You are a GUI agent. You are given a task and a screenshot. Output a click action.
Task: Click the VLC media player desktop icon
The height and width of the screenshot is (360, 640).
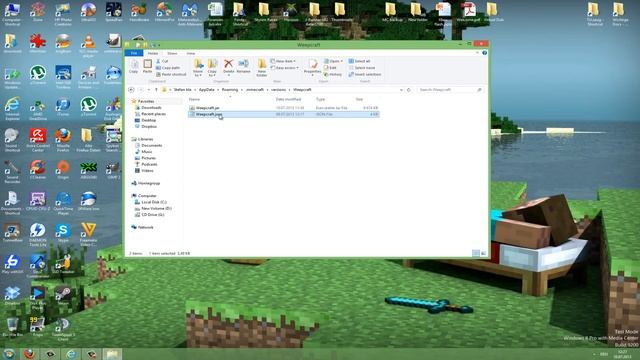(x=88, y=46)
